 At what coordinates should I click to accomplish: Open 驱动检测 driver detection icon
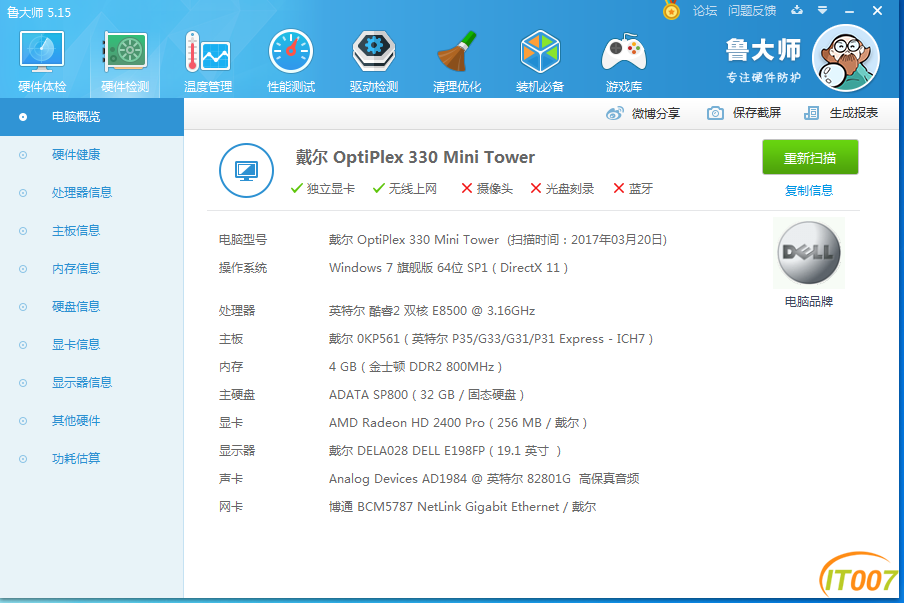pos(374,52)
